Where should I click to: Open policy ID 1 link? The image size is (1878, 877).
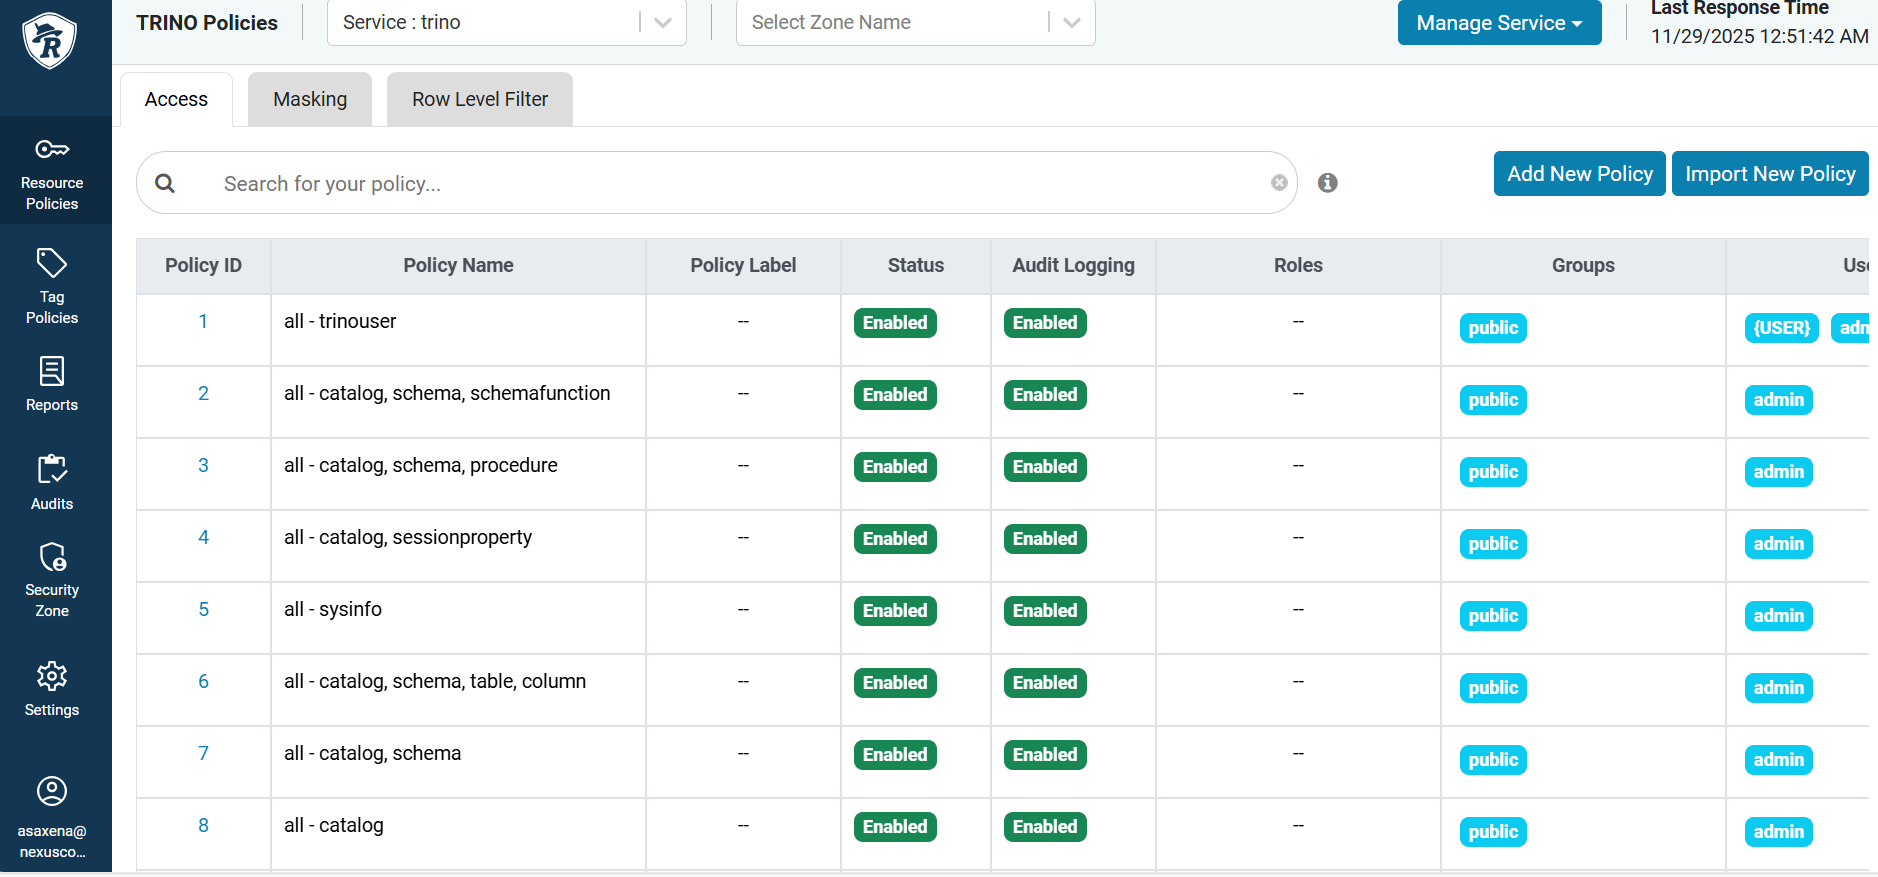[203, 322]
